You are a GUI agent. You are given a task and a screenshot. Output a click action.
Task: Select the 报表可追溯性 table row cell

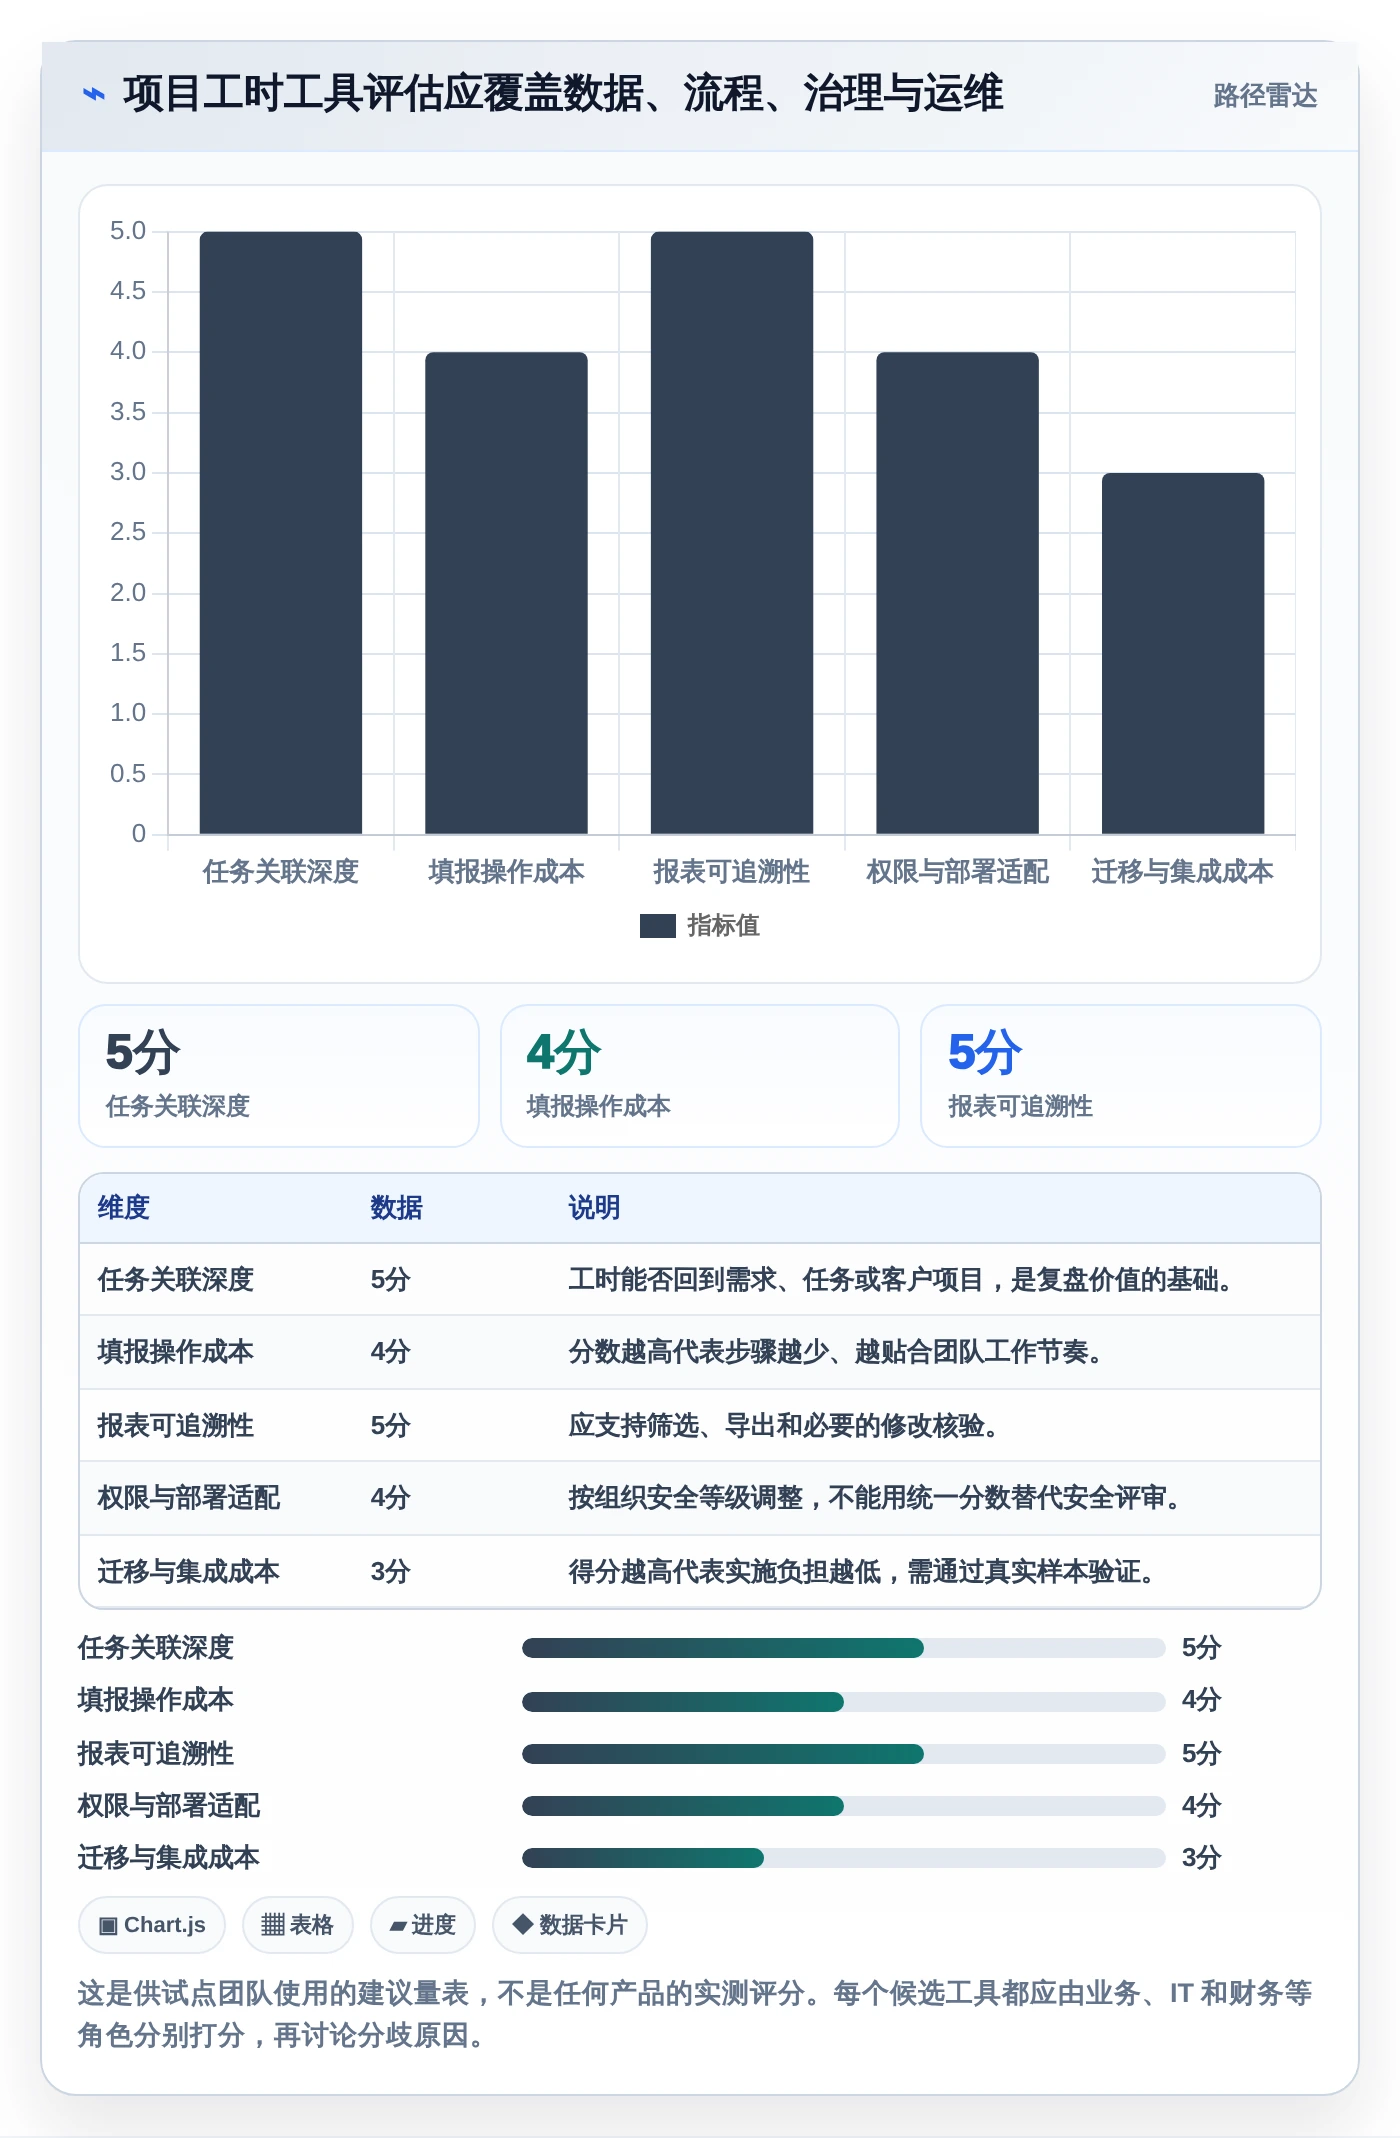[176, 1426]
